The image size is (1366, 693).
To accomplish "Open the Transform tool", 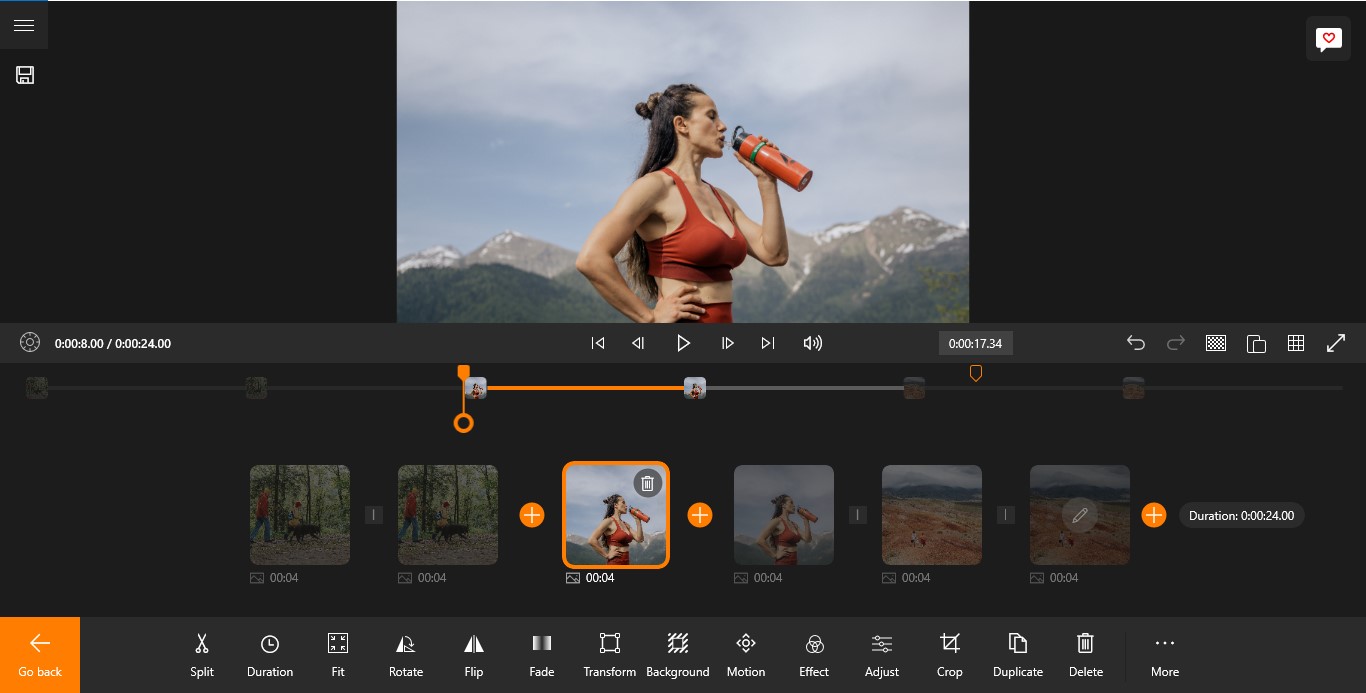I will [x=609, y=655].
